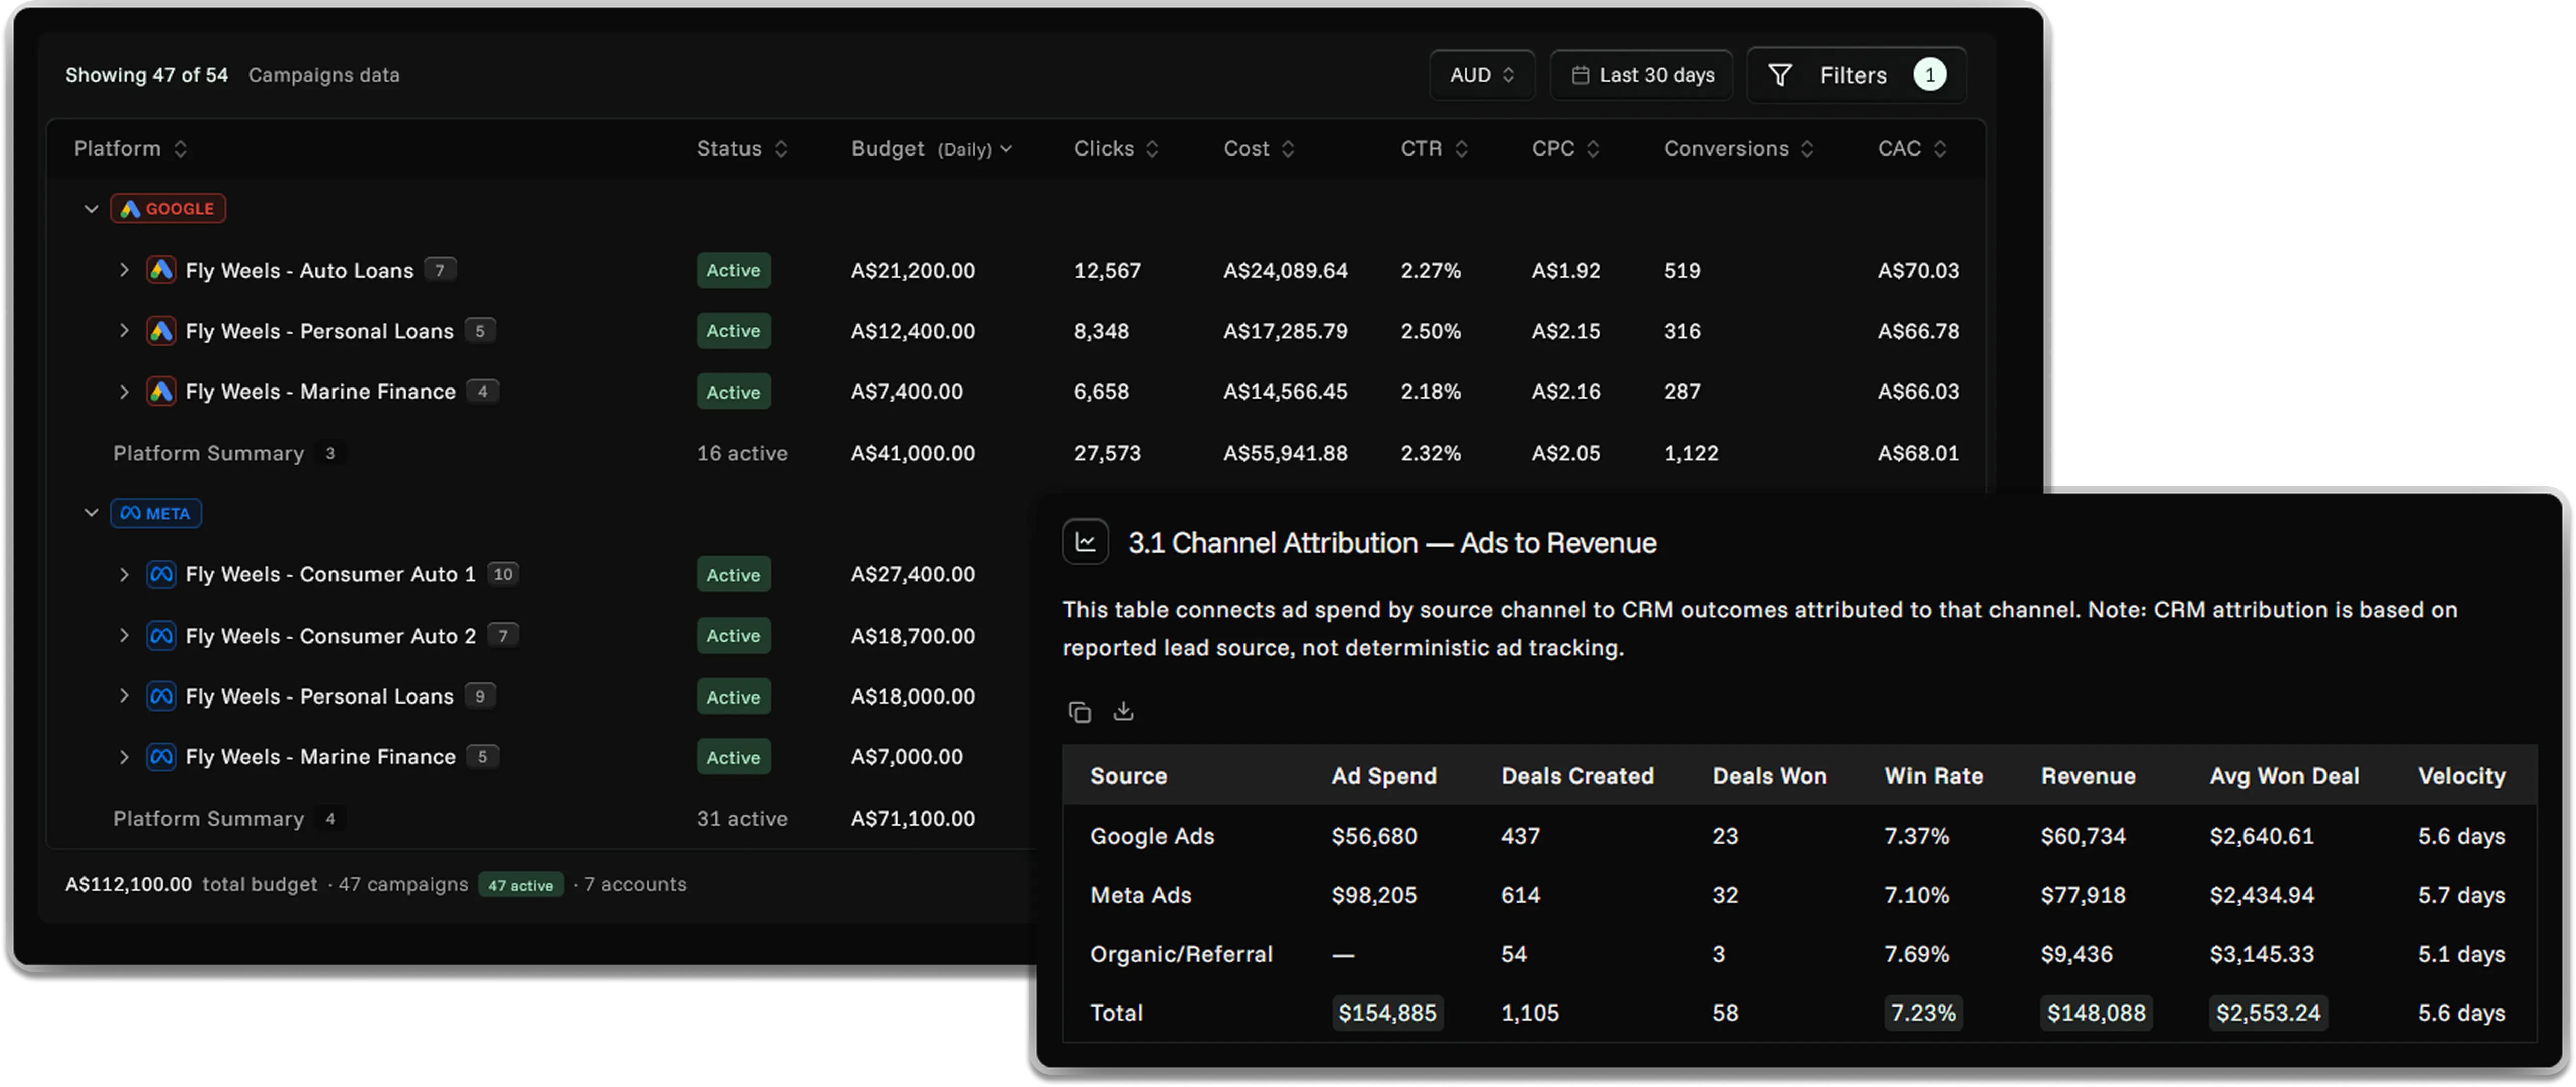The height and width of the screenshot is (1087, 2576).
Task: Expand Google Fly Weels - Marine Finance row
Action: pyautogui.click(x=124, y=391)
